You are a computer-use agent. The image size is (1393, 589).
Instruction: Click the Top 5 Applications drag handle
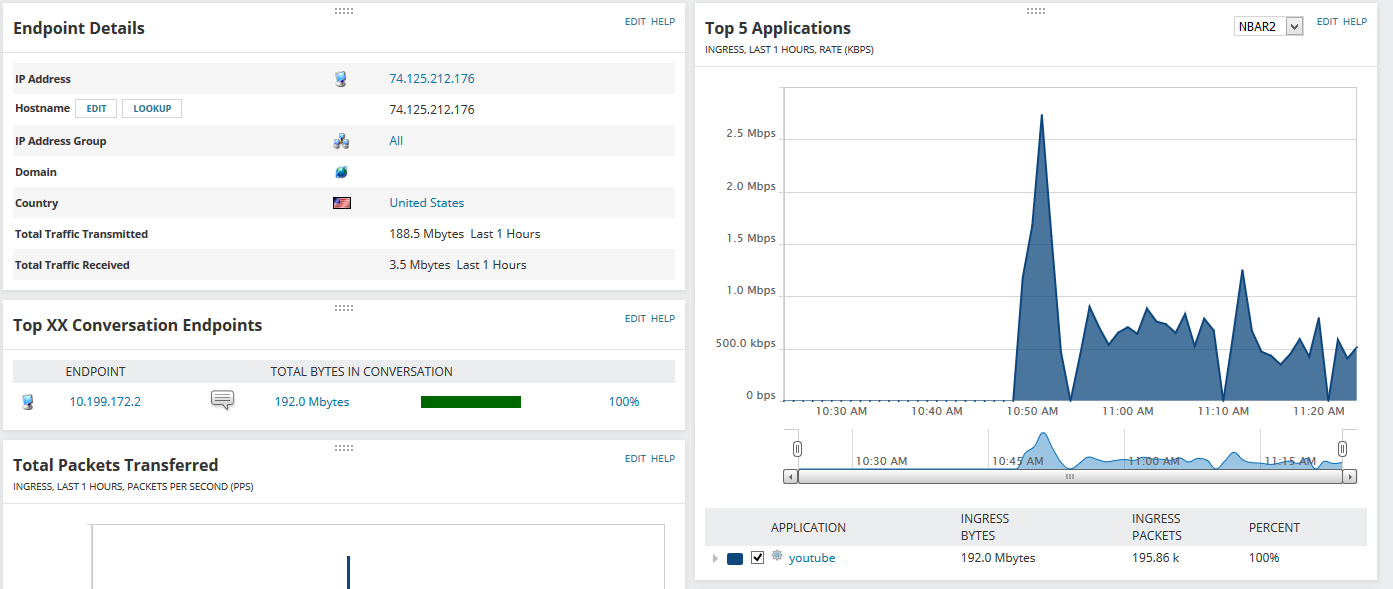click(1036, 11)
